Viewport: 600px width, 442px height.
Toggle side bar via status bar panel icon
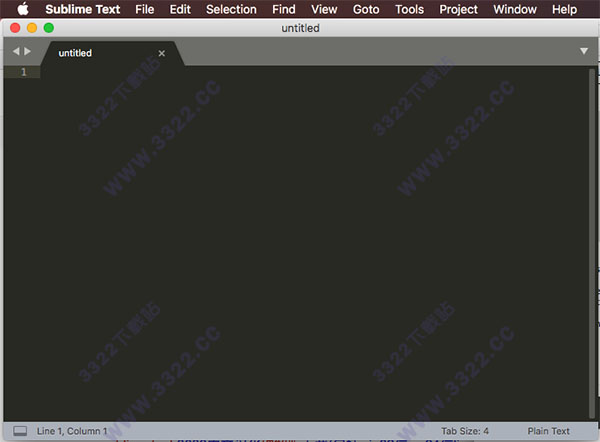point(20,431)
